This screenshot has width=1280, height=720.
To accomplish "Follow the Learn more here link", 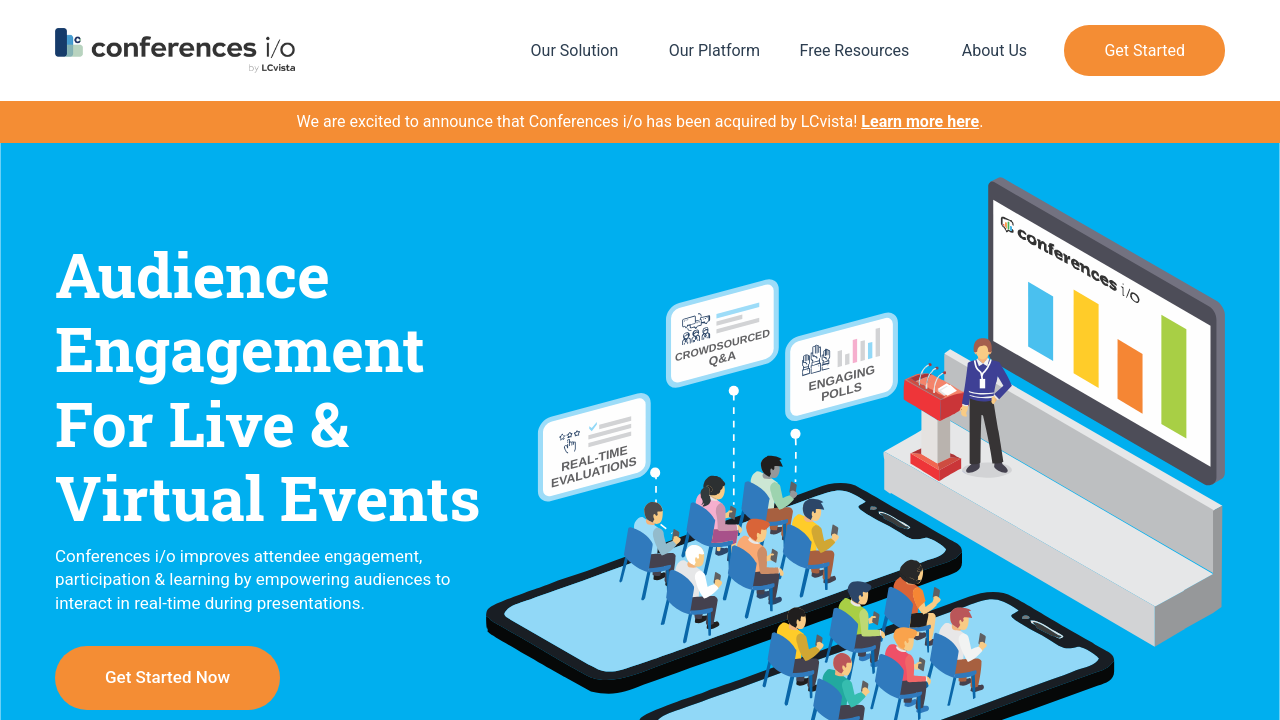I will (x=920, y=122).
